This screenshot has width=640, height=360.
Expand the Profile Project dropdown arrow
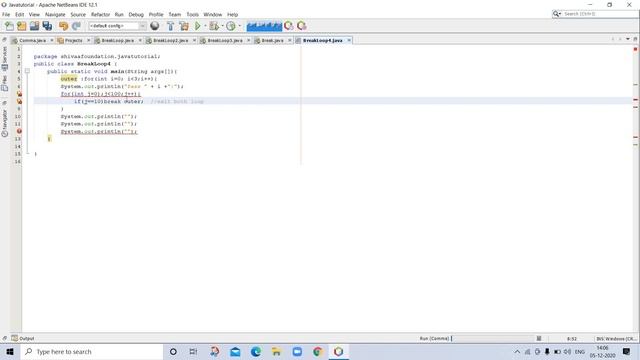pos(240,26)
